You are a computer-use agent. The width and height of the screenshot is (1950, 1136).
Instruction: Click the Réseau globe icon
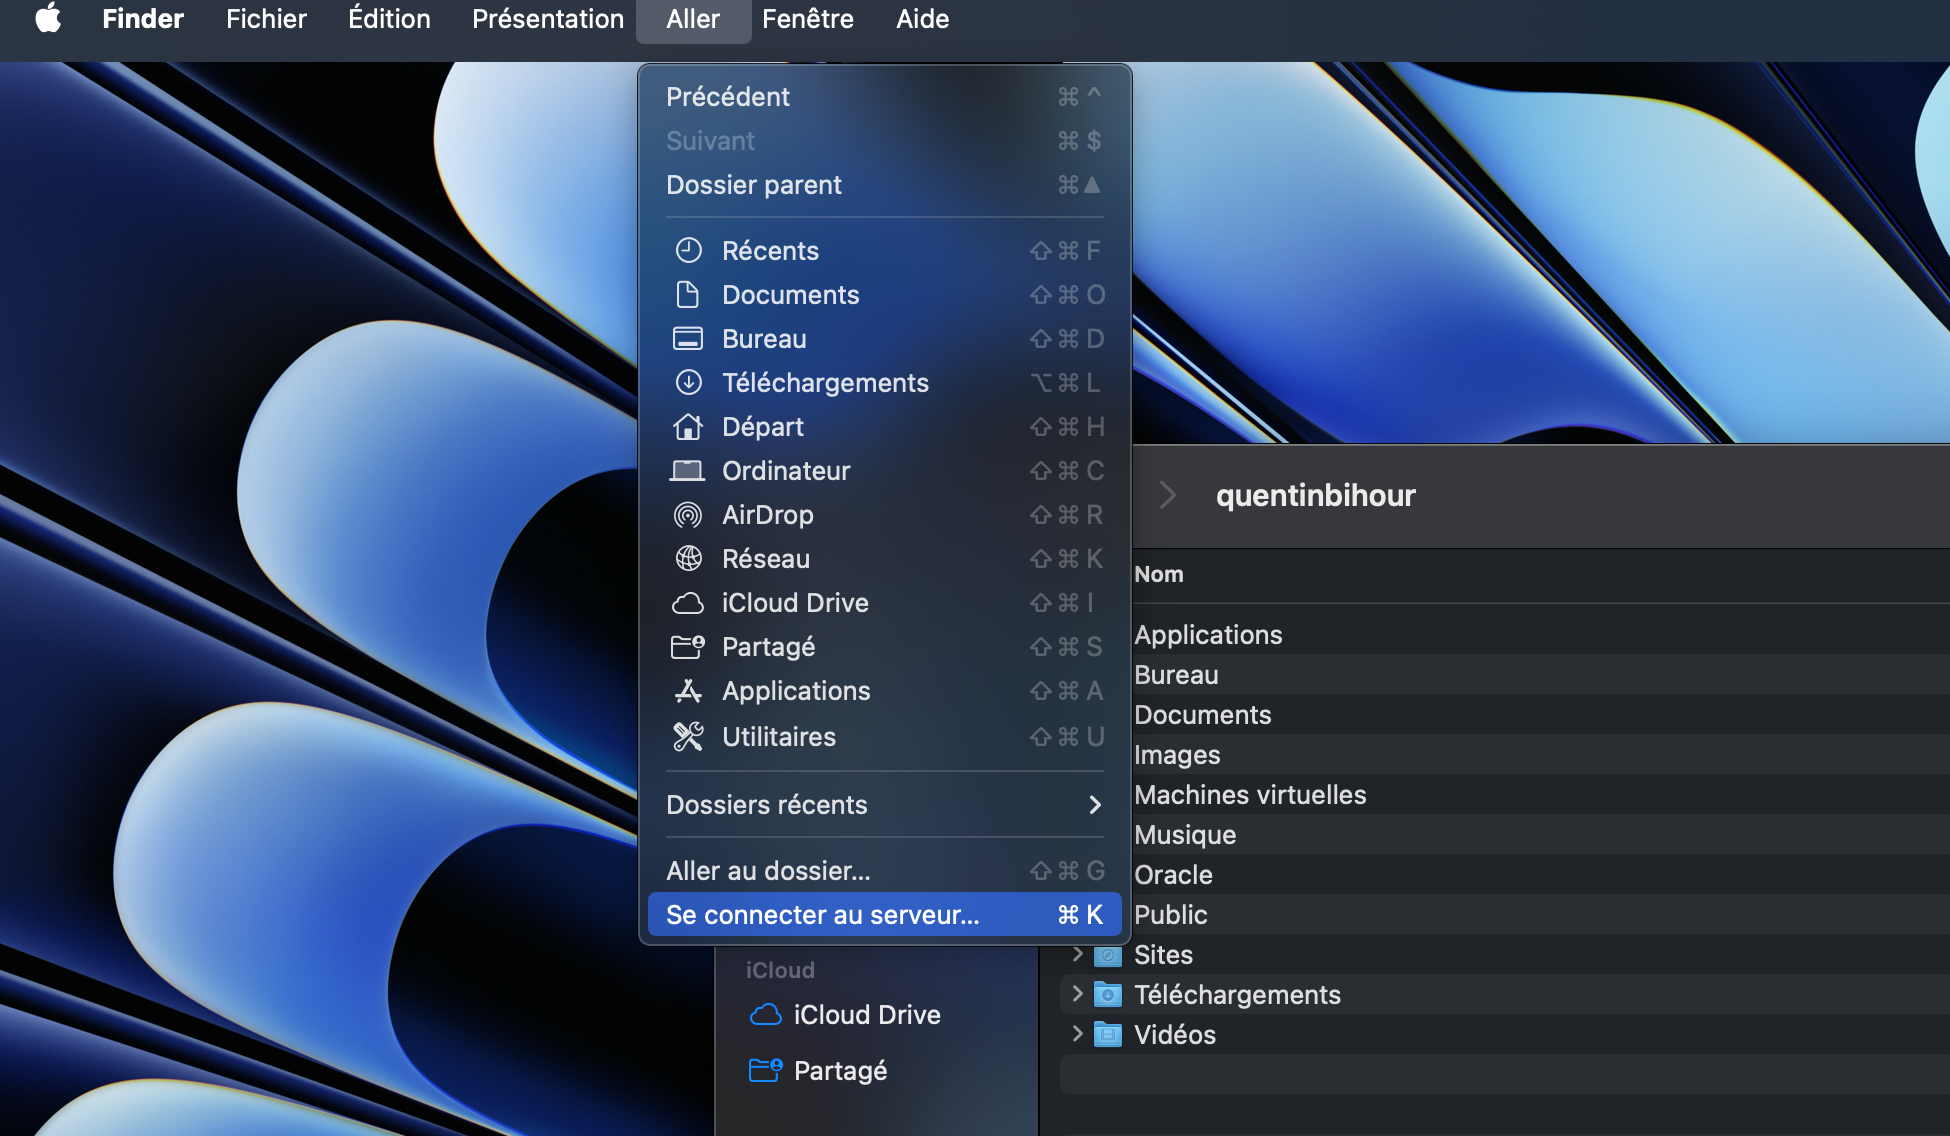pos(688,559)
